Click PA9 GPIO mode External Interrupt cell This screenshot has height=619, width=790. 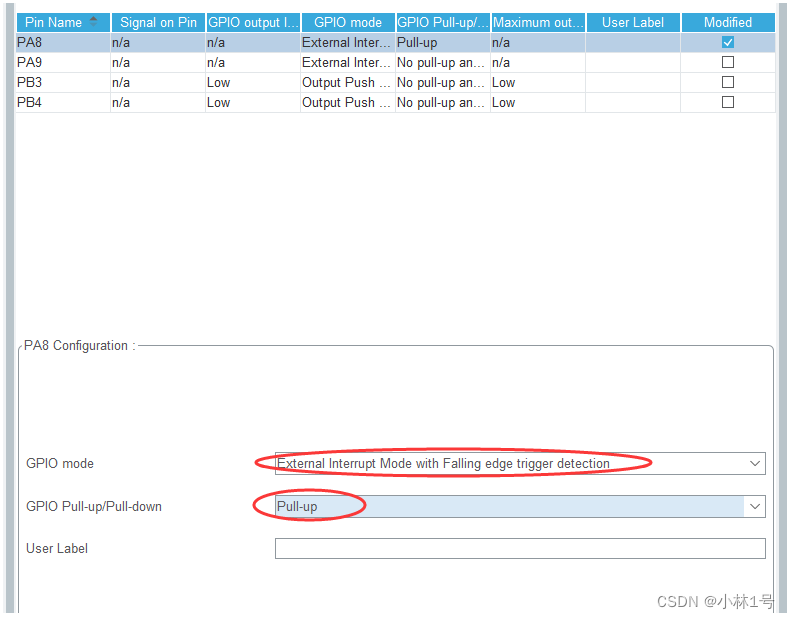(348, 62)
